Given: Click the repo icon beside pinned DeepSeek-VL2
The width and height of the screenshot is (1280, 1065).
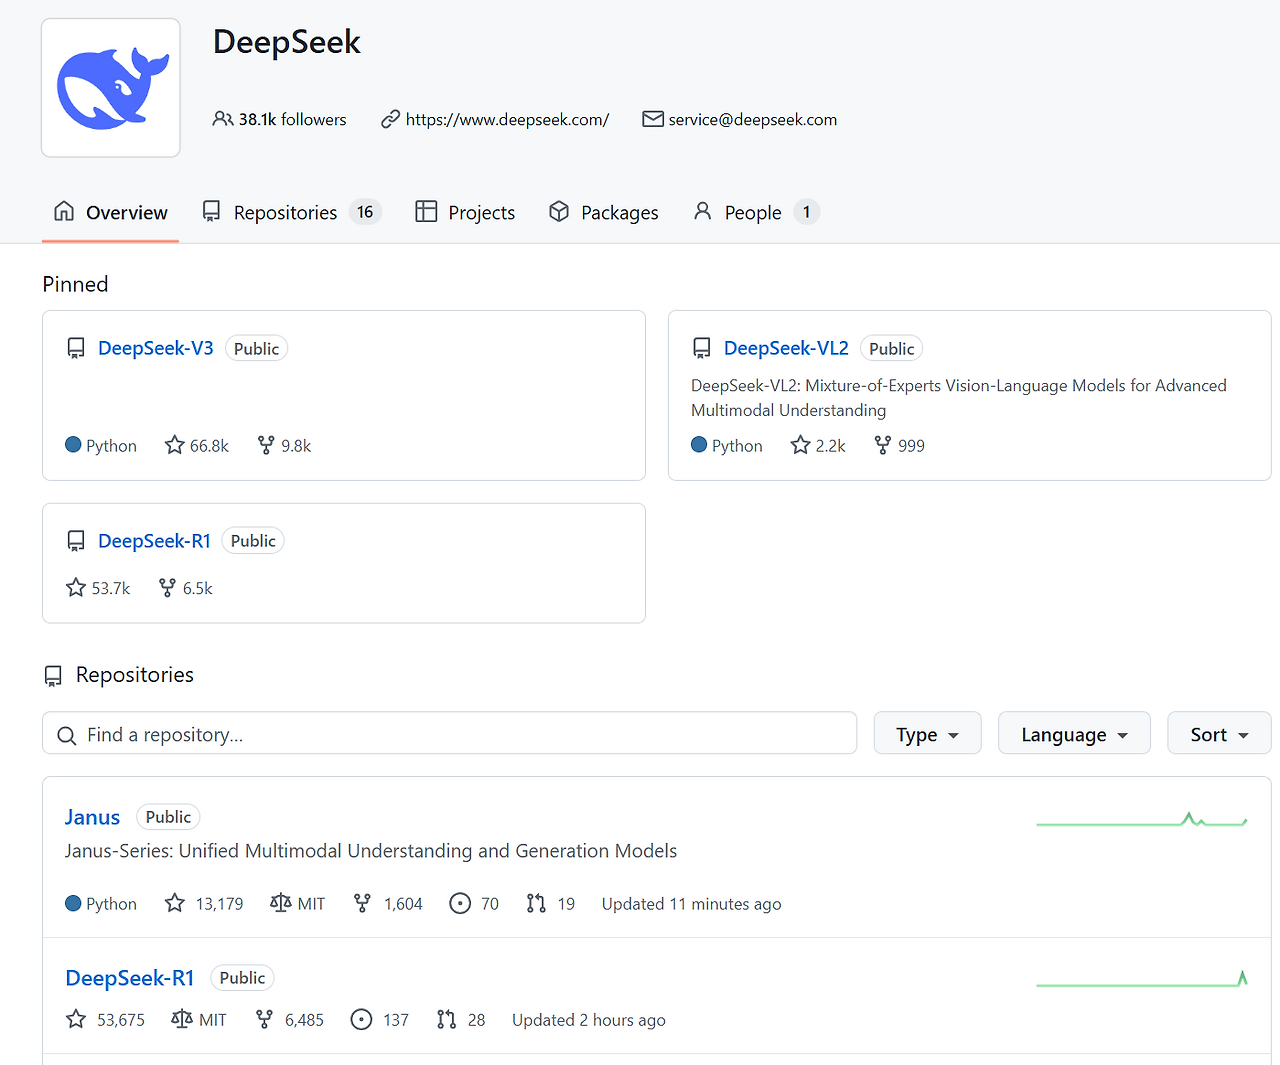Looking at the screenshot, I should click(x=702, y=348).
